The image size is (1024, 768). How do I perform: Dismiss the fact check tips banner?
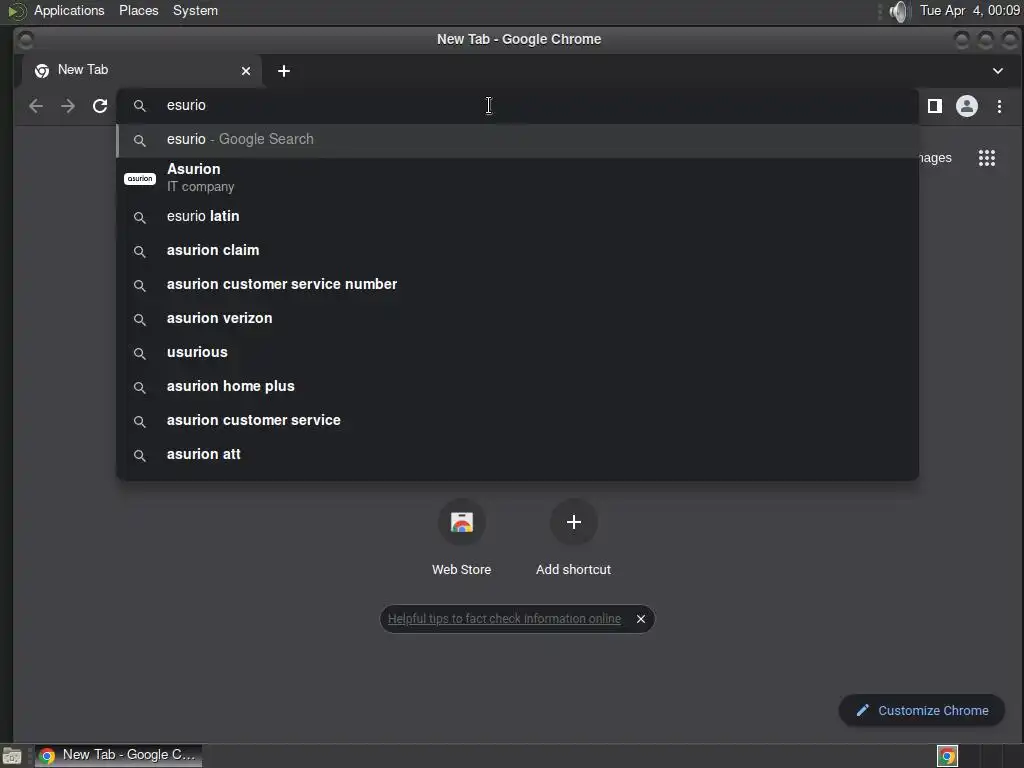pyautogui.click(x=641, y=618)
